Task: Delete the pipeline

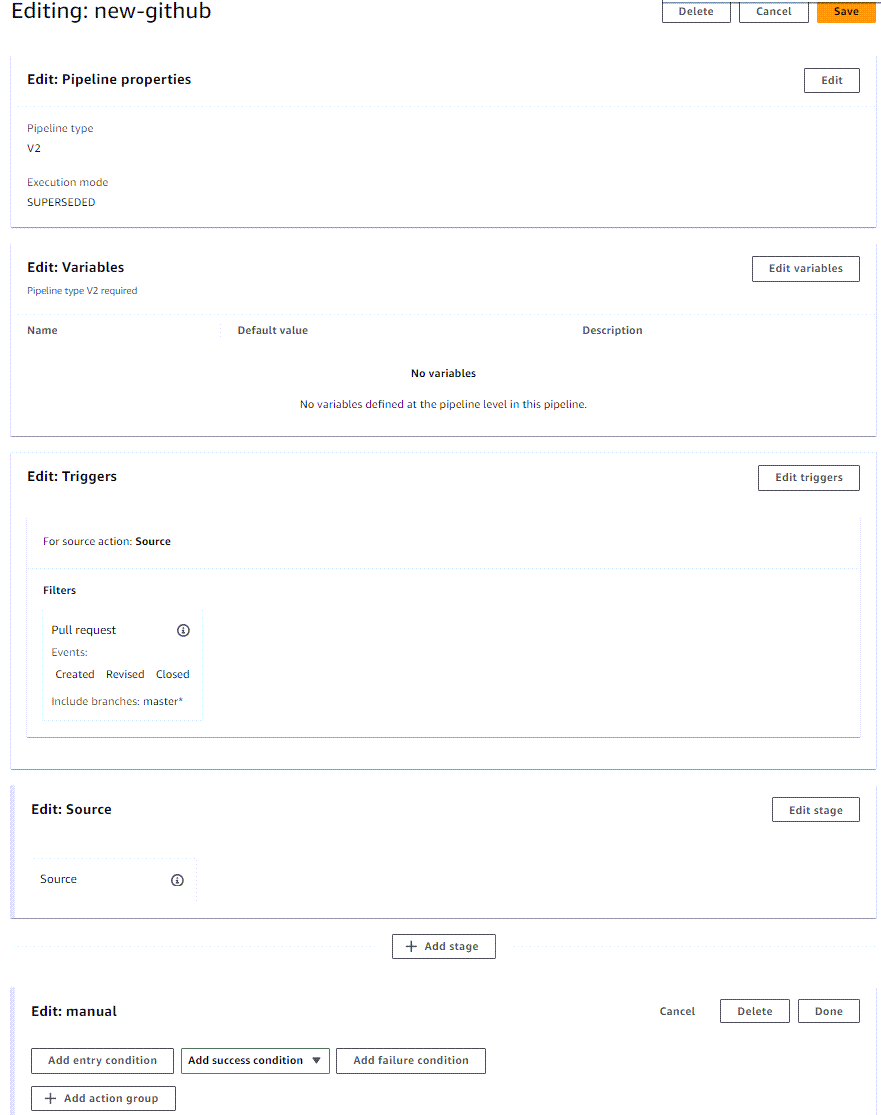Action: tap(696, 12)
